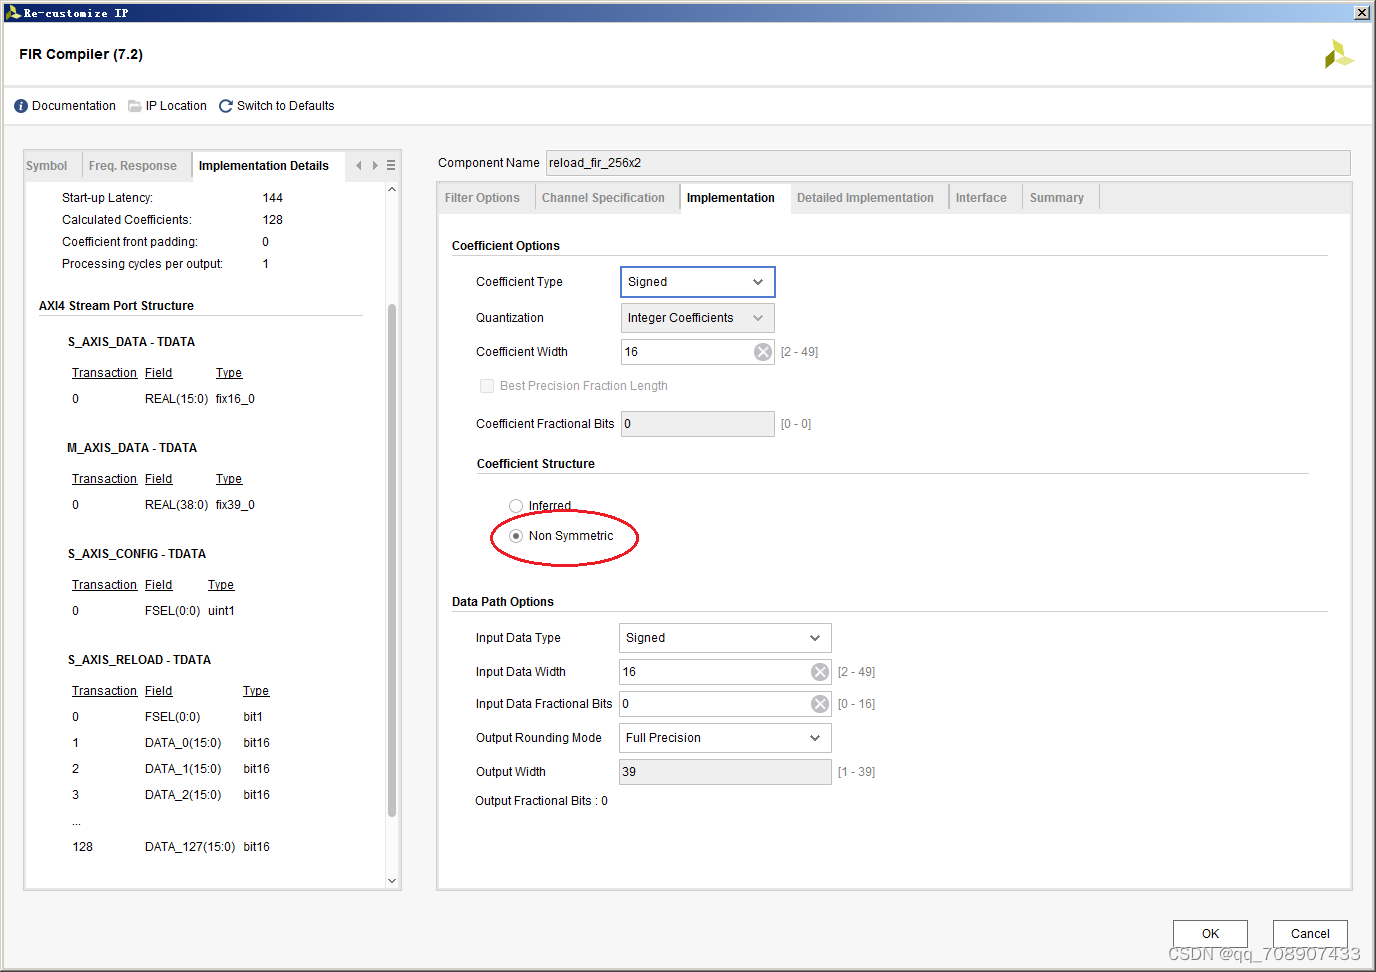Click the Component Name field
The width and height of the screenshot is (1376, 972).
click(x=948, y=163)
